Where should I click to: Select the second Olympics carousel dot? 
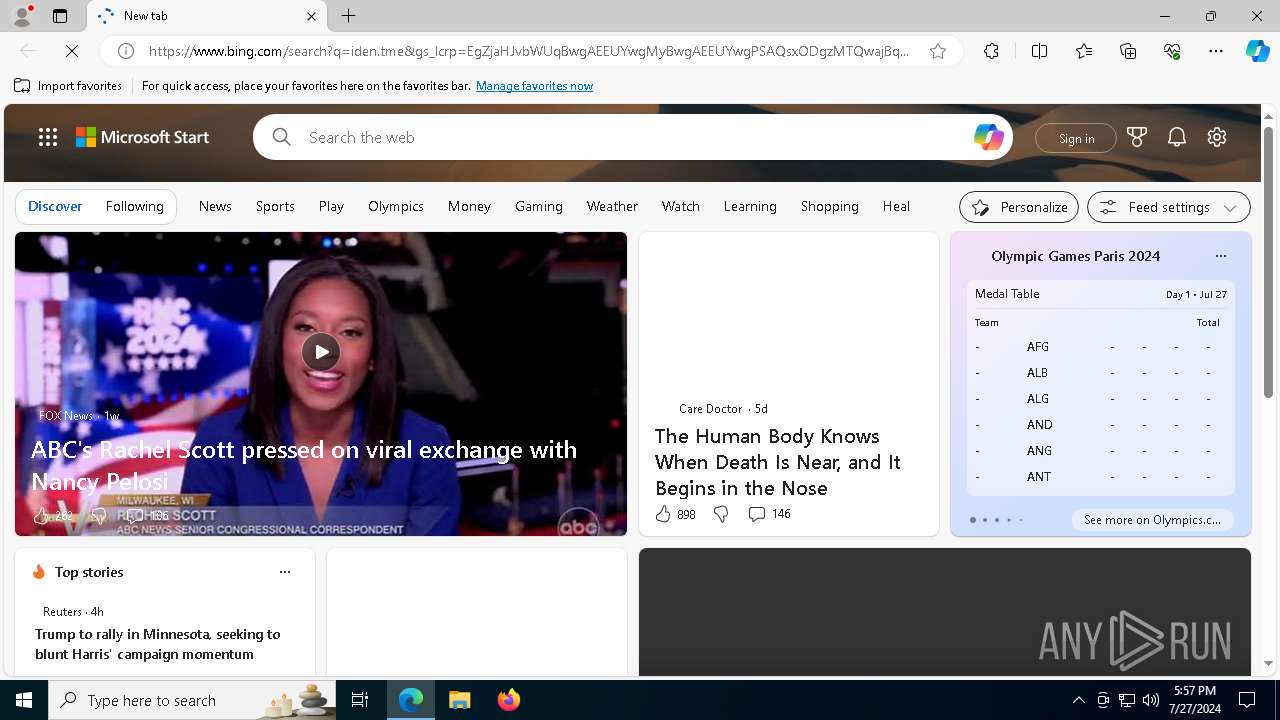(984, 520)
